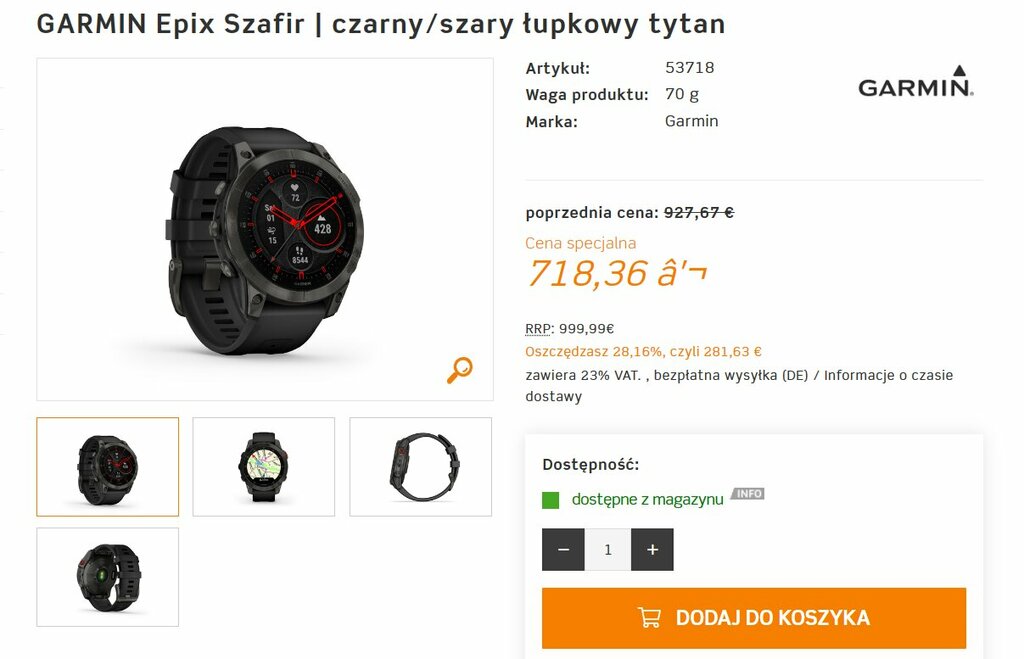
Task: Select the first watch thumbnail with red dial
Action: [108, 467]
